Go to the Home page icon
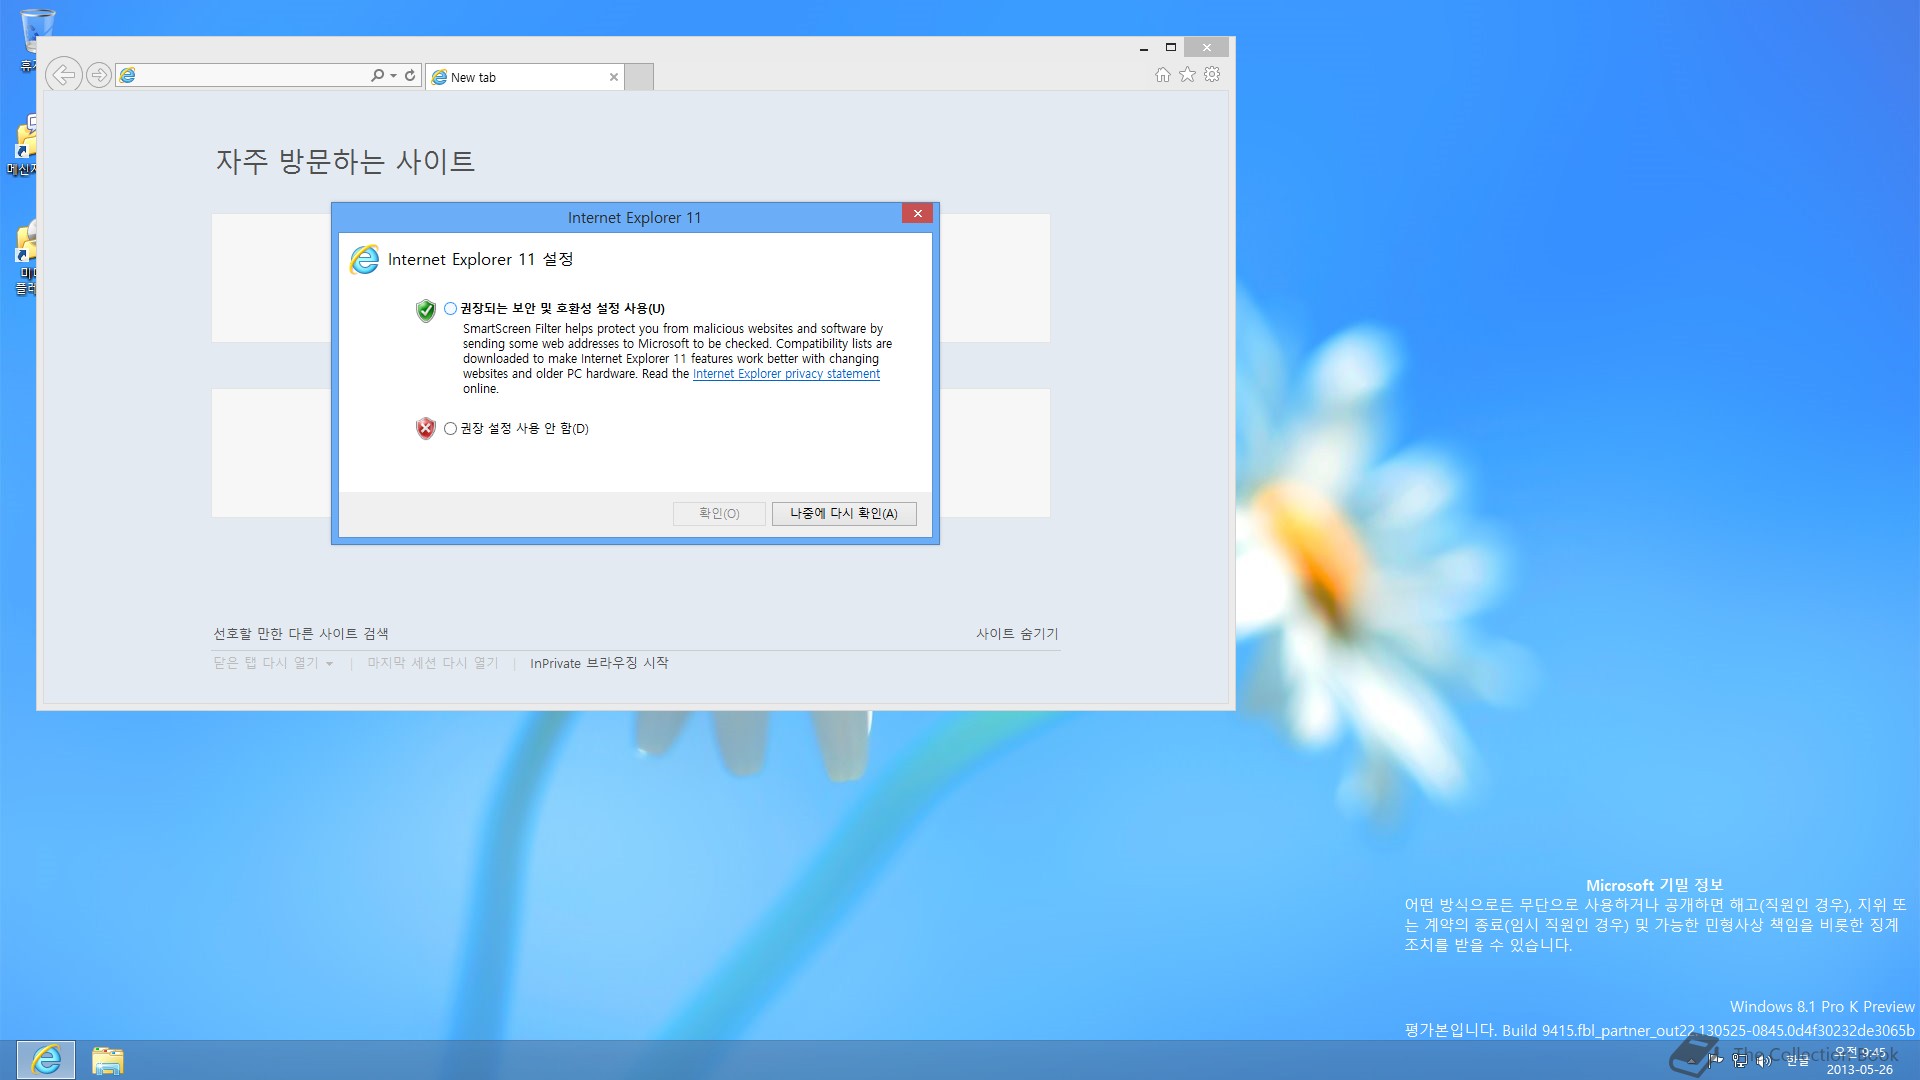Viewport: 1920px width, 1080px height. [1162, 74]
